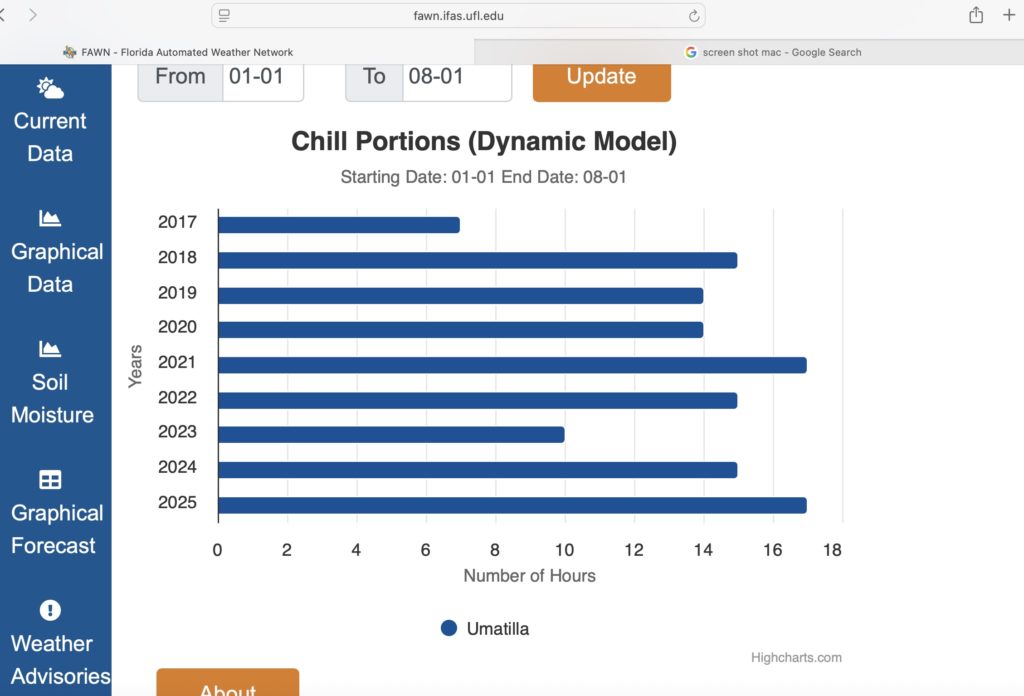The height and width of the screenshot is (696, 1024).
Task: Click the Graphical Data chart icon
Action: 50,218
